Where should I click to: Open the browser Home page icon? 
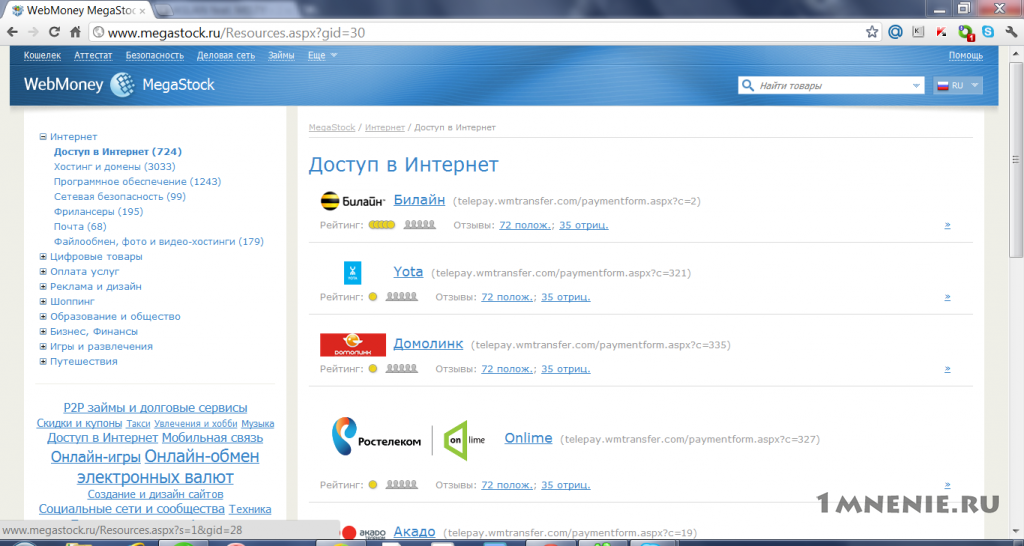tap(75, 32)
